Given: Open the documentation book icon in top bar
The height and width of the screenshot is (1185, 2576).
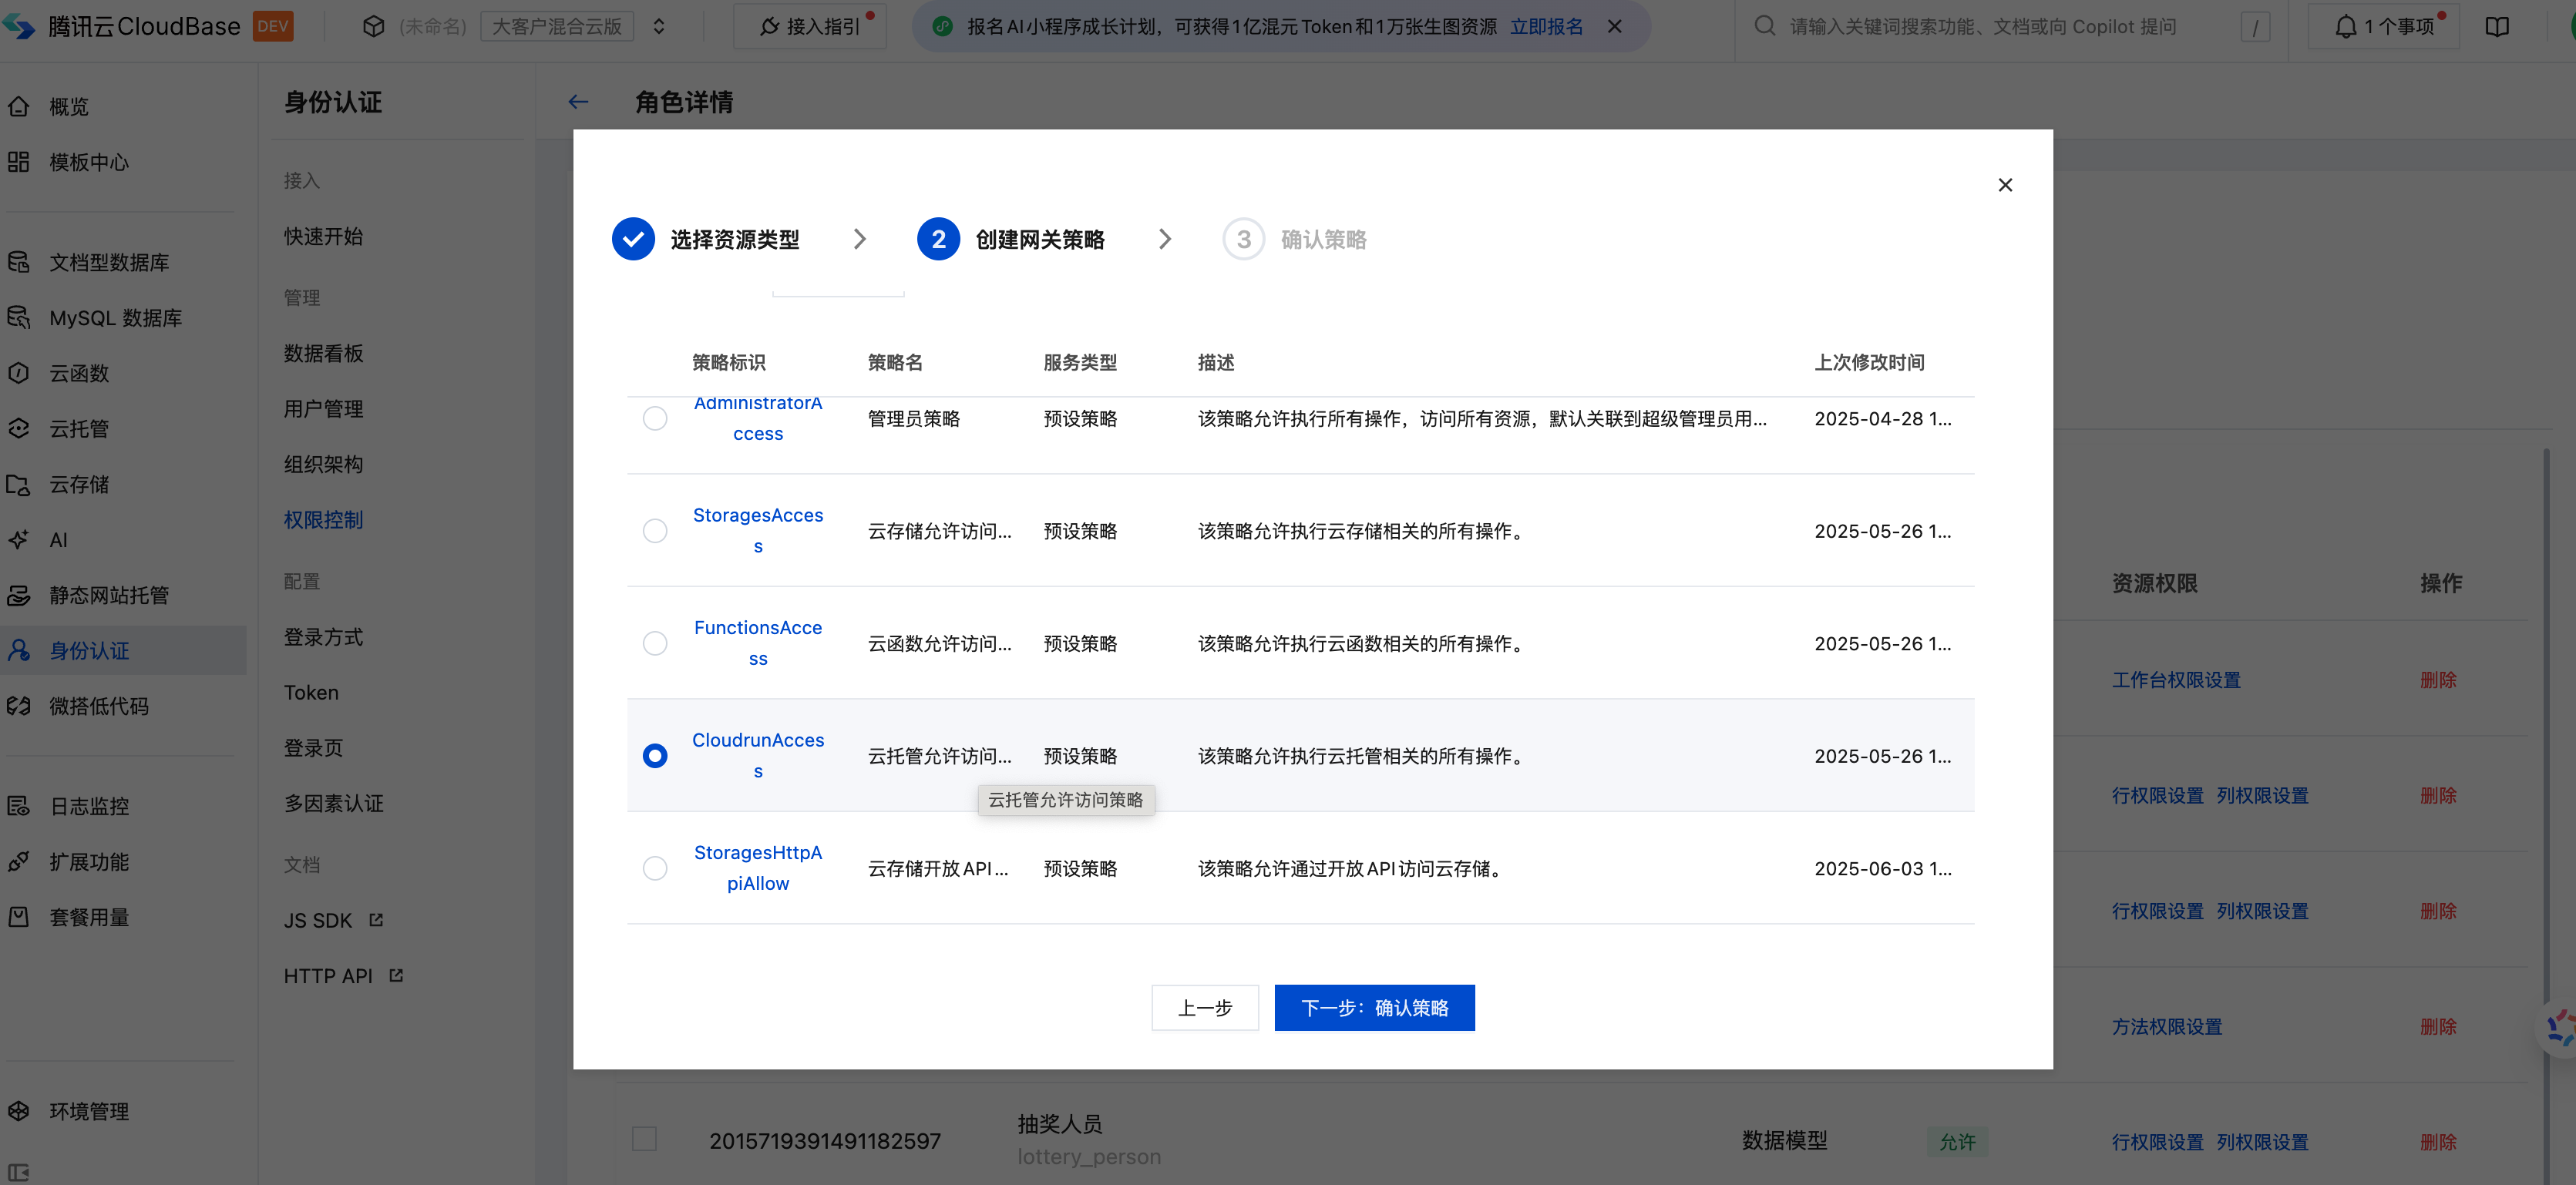Looking at the screenshot, I should (2496, 27).
